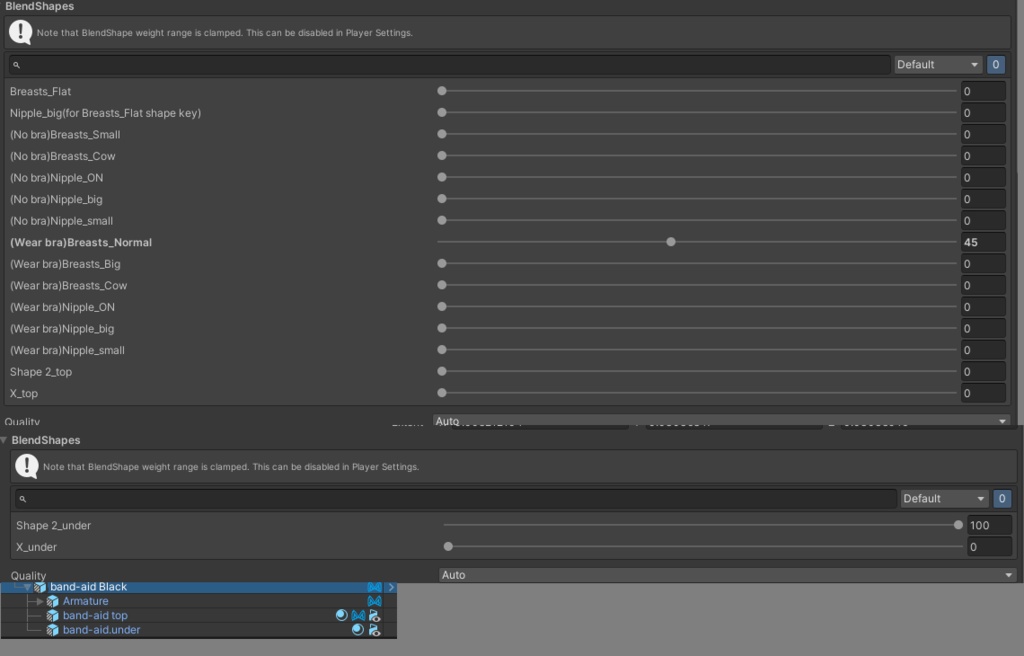Screen dimensions: 1024x656
Task: Click the (No bra)Nipple_big label
Action: coord(56,199)
